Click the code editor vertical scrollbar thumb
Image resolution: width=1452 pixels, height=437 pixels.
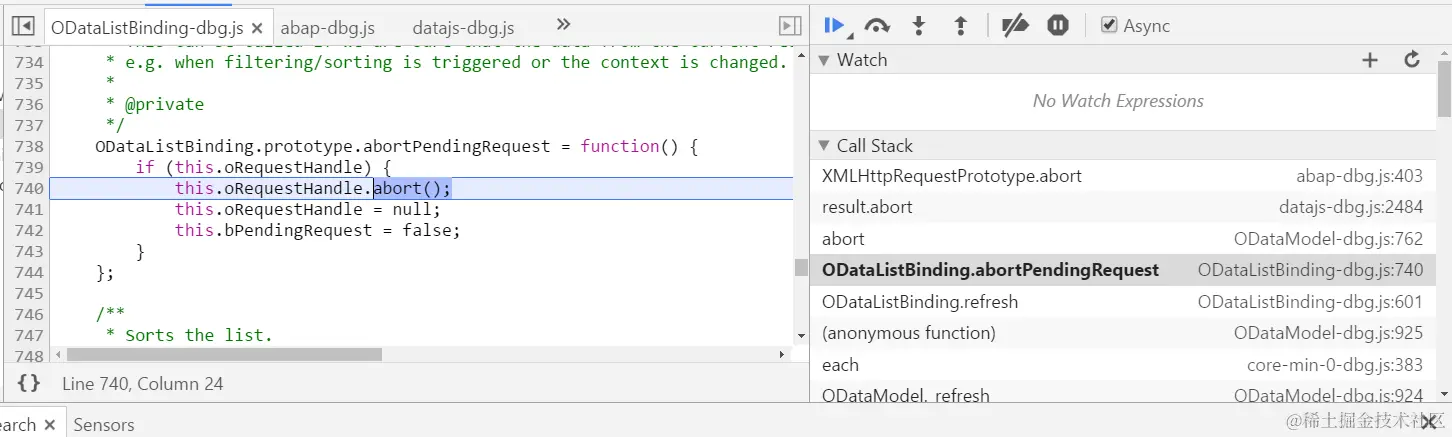(x=801, y=267)
